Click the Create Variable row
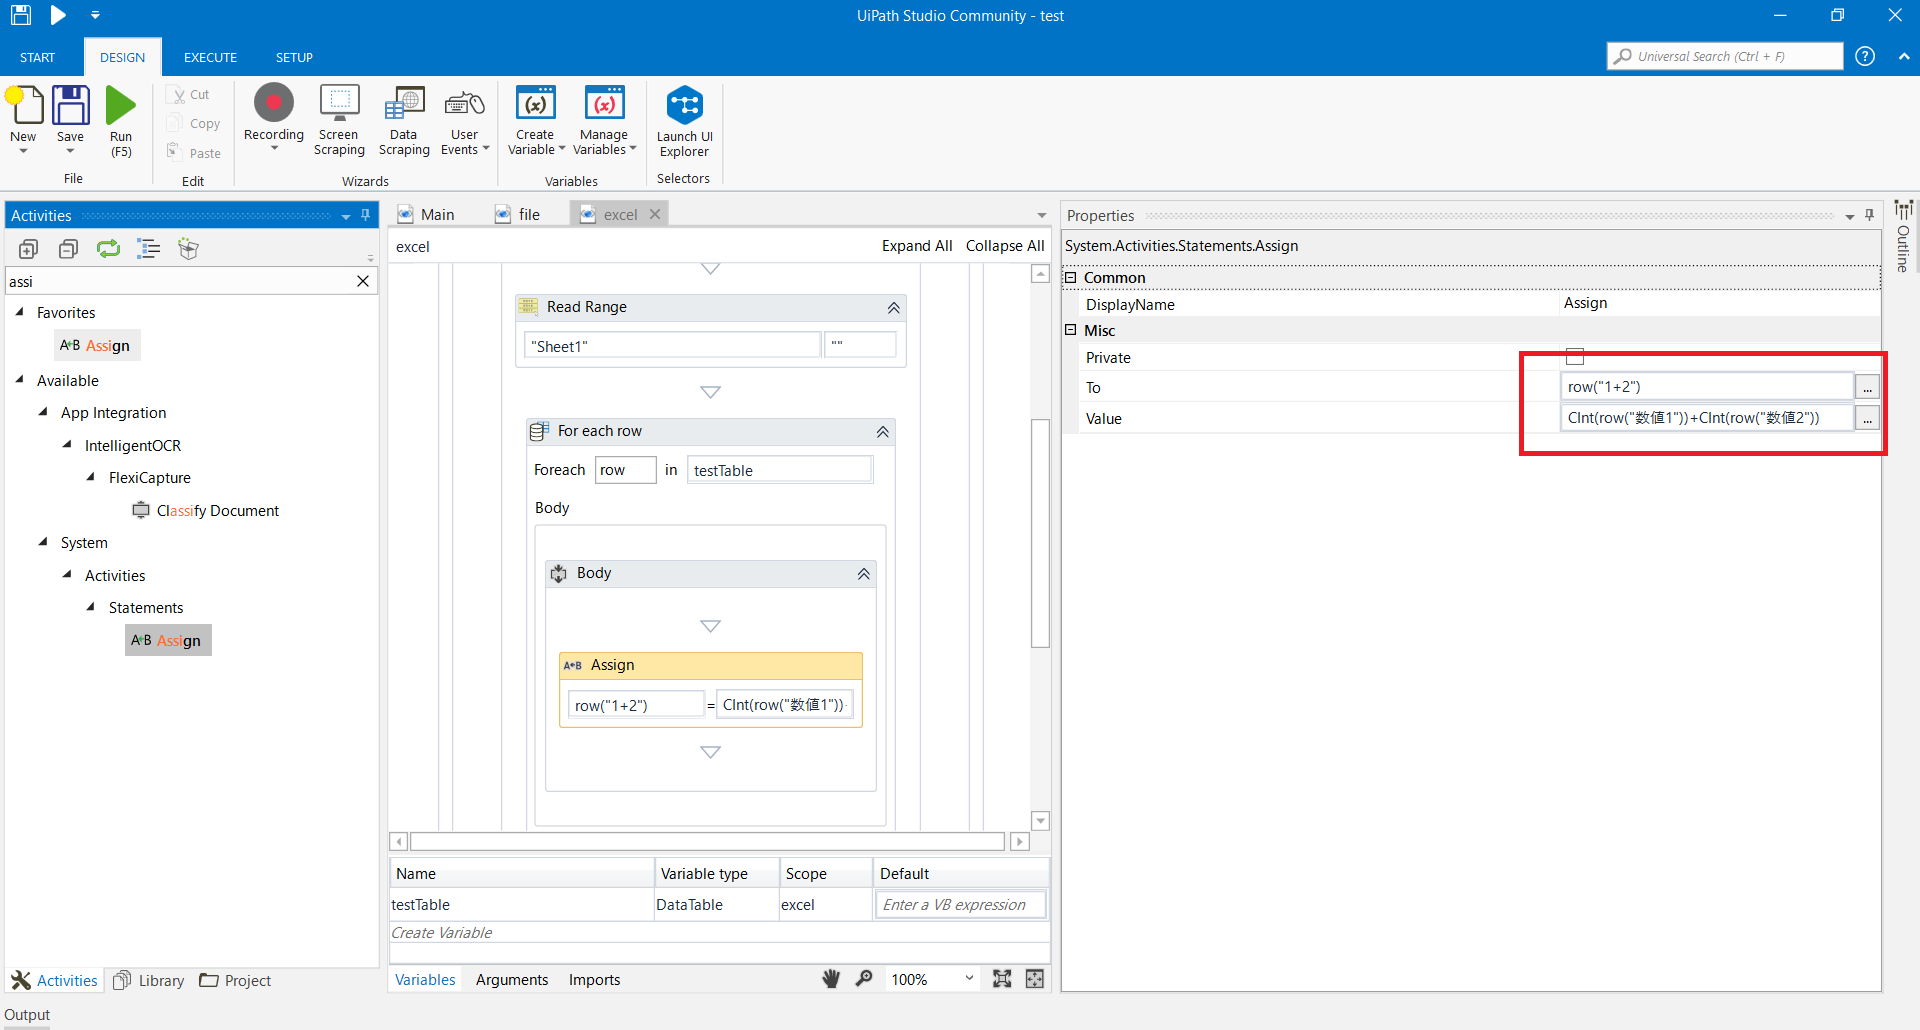 point(719,932)
